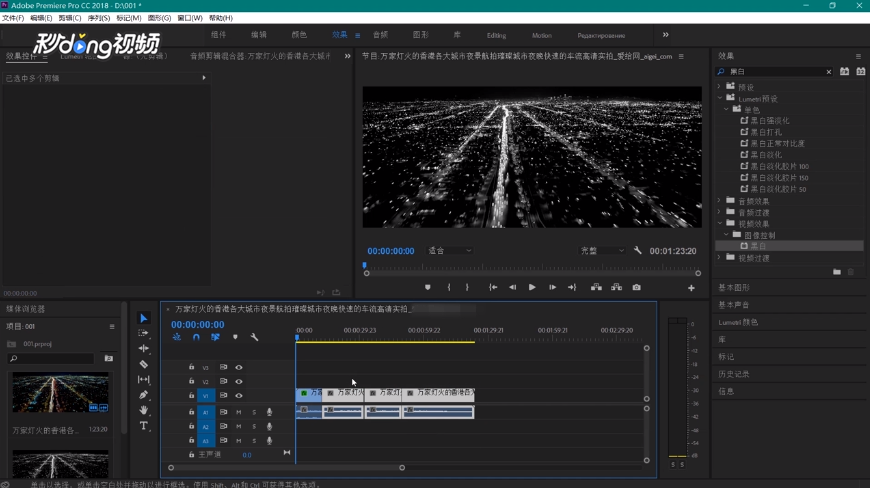
Task: Clear the effects search field
Action: 829,72
